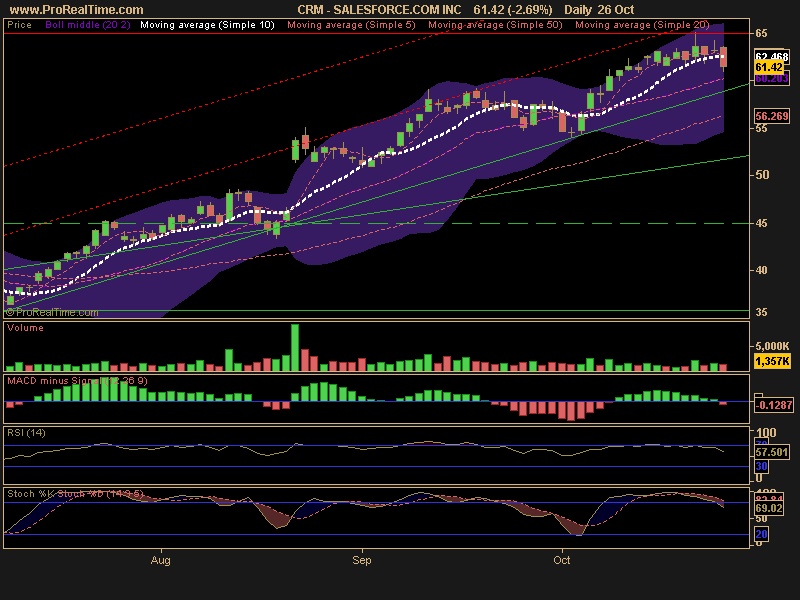The height and width of the screenshot is (600, 800).
Task: Click the Aug time axis label
Action: pos(161,560)
